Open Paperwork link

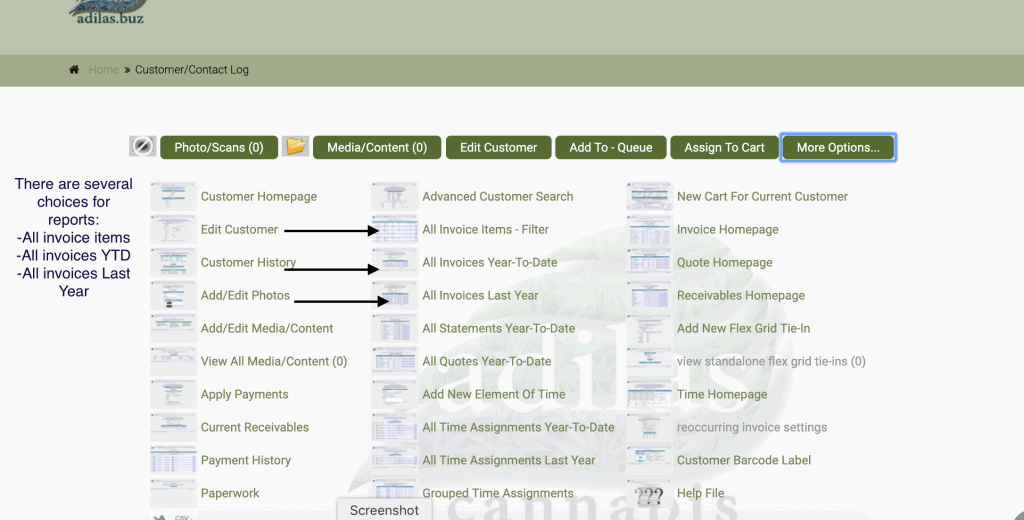(x=230, y=493)
